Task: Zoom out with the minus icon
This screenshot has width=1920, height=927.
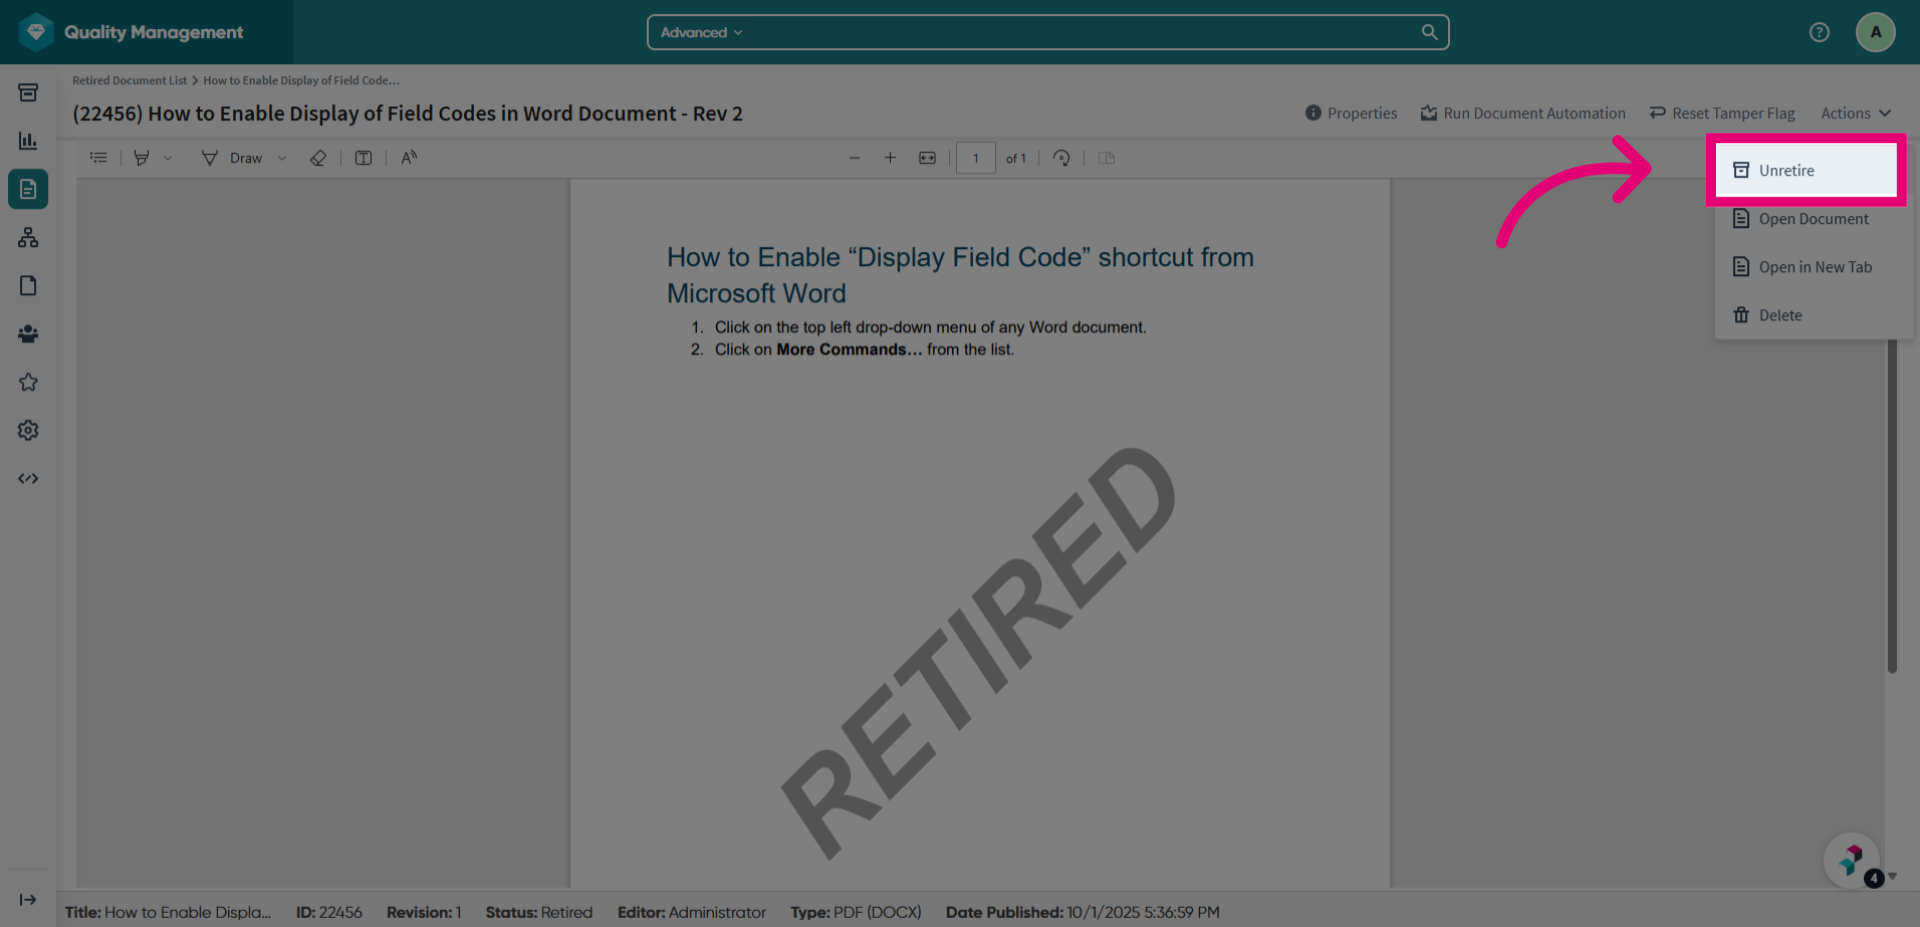Action: (x=854, y=158)
